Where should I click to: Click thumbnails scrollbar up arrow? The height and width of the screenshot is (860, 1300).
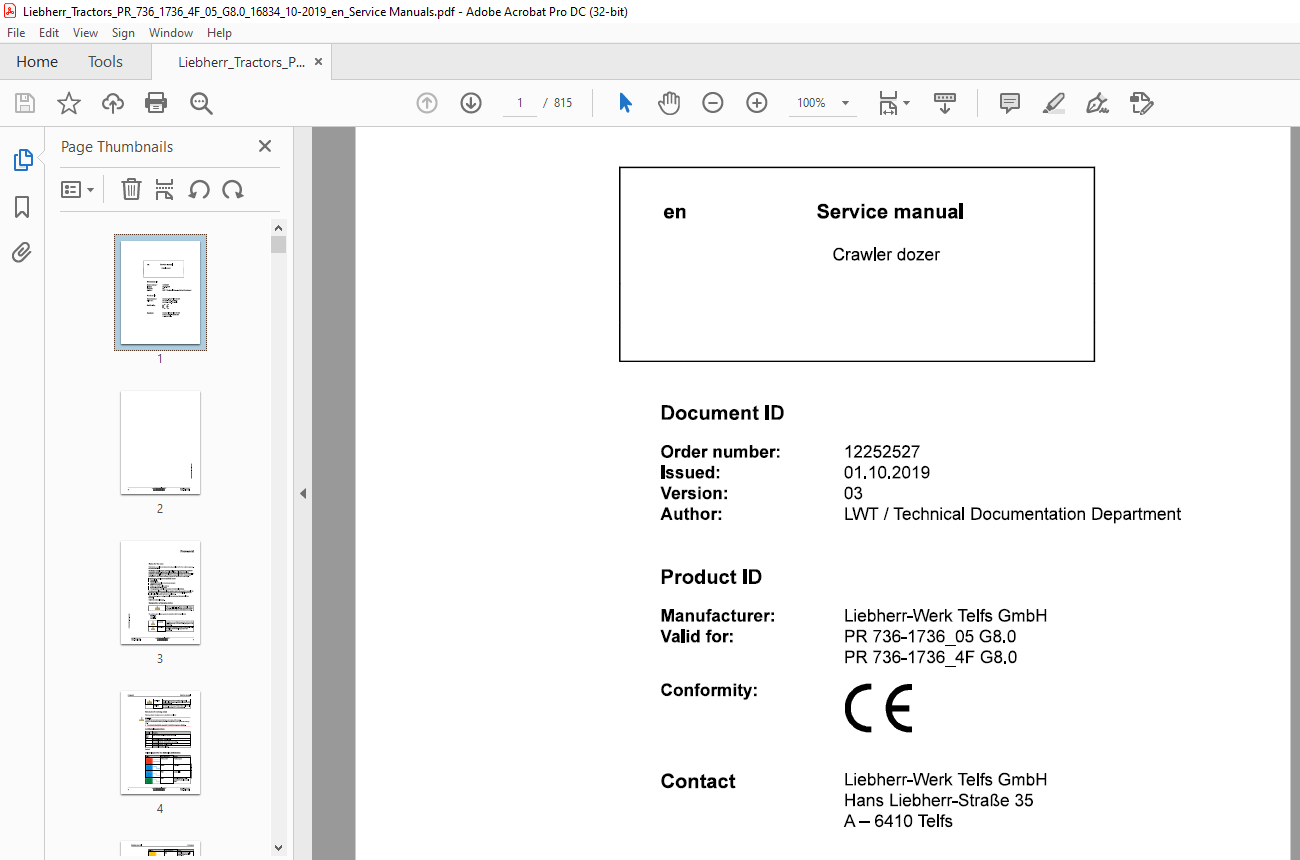[278, 228]
